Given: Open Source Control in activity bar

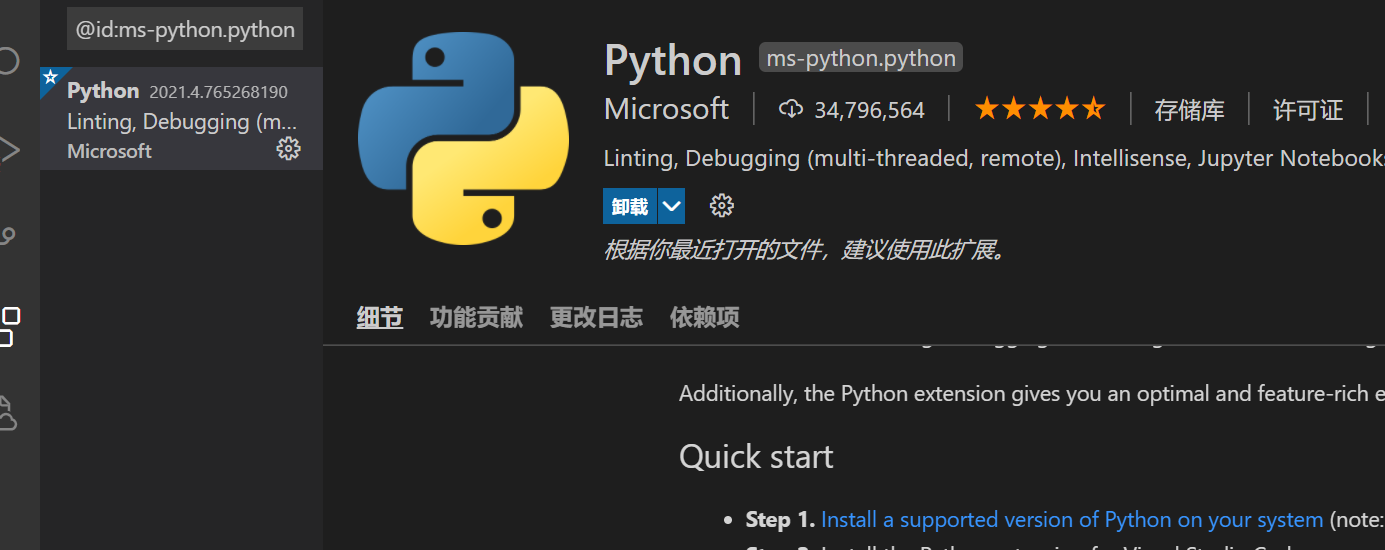Looking at the screenshot, I should (x=8, y=236).
